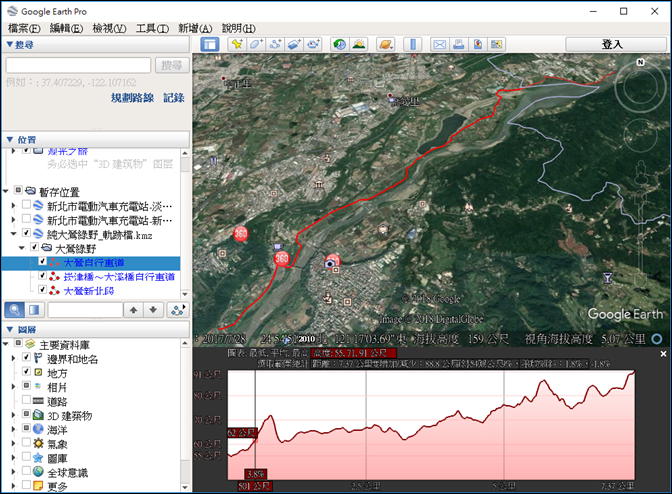Click the play tour button in Places

tap(177, 310)
